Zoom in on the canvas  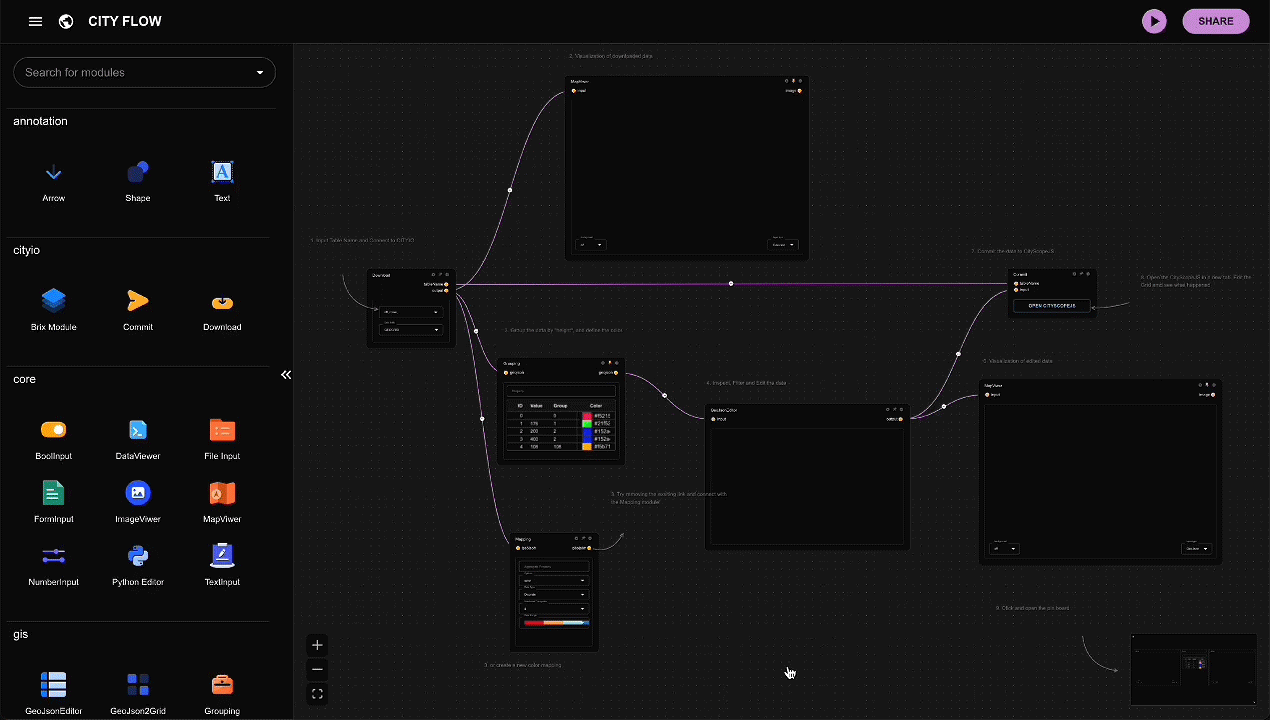317,645
